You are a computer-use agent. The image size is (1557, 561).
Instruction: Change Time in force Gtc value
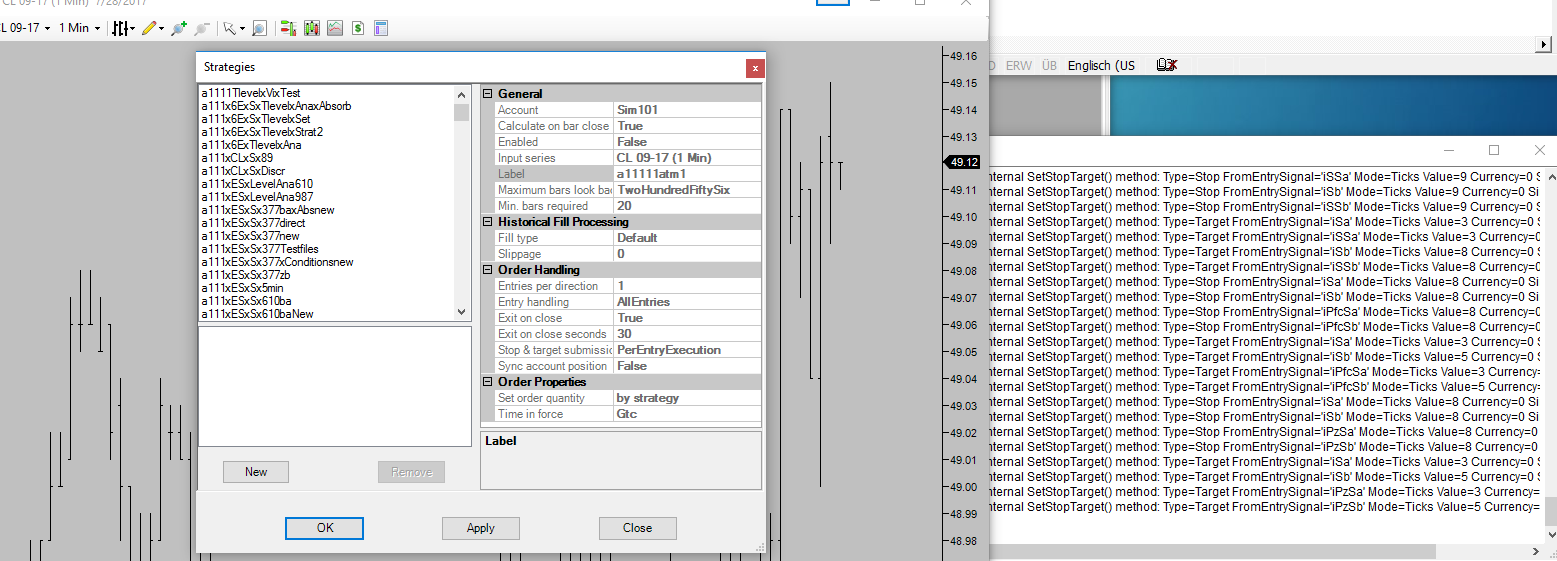pyautogui.click(x=687, y=414)
